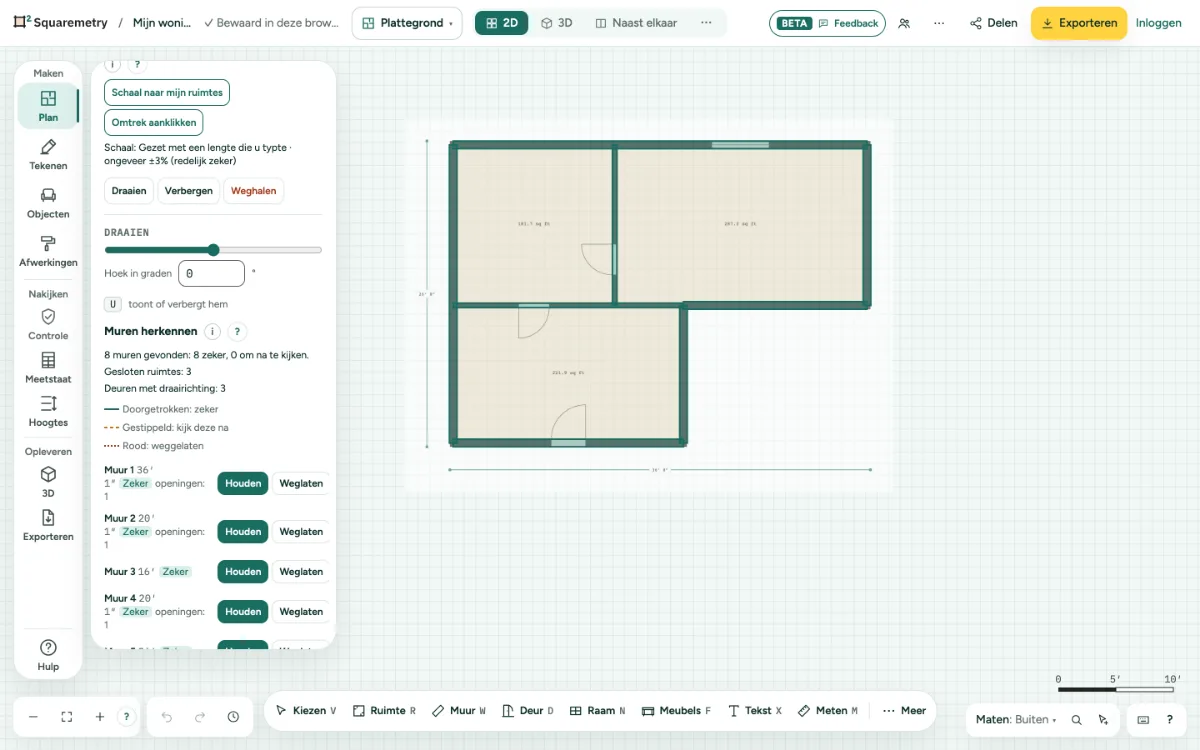Open the BETA Feedback button

click(x=827, y=23)
